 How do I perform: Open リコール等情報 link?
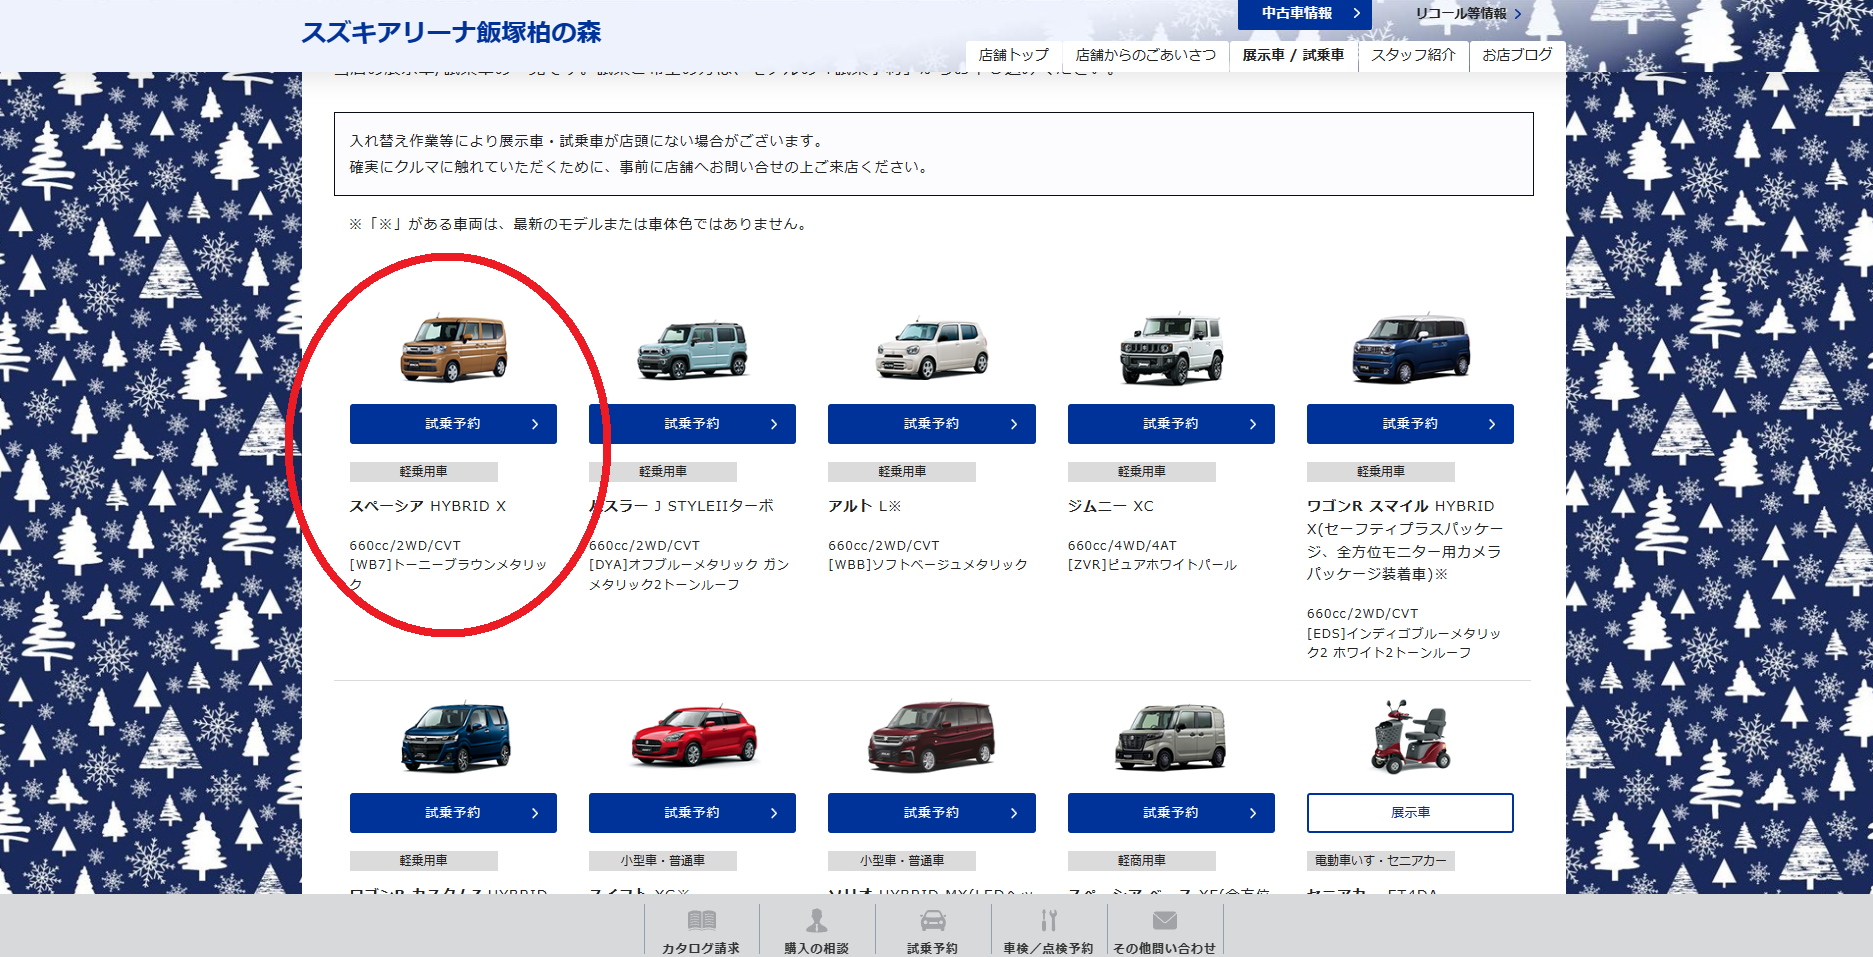click(x=1467, y=14)
